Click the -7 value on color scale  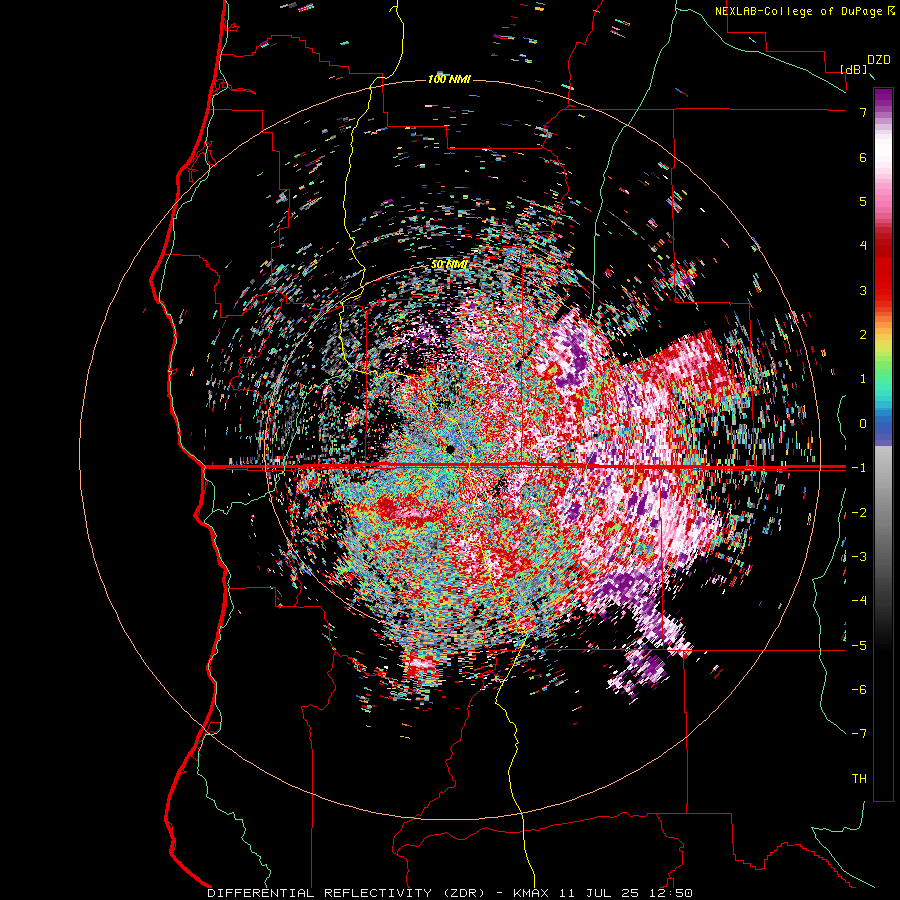[x=858, y=734]
